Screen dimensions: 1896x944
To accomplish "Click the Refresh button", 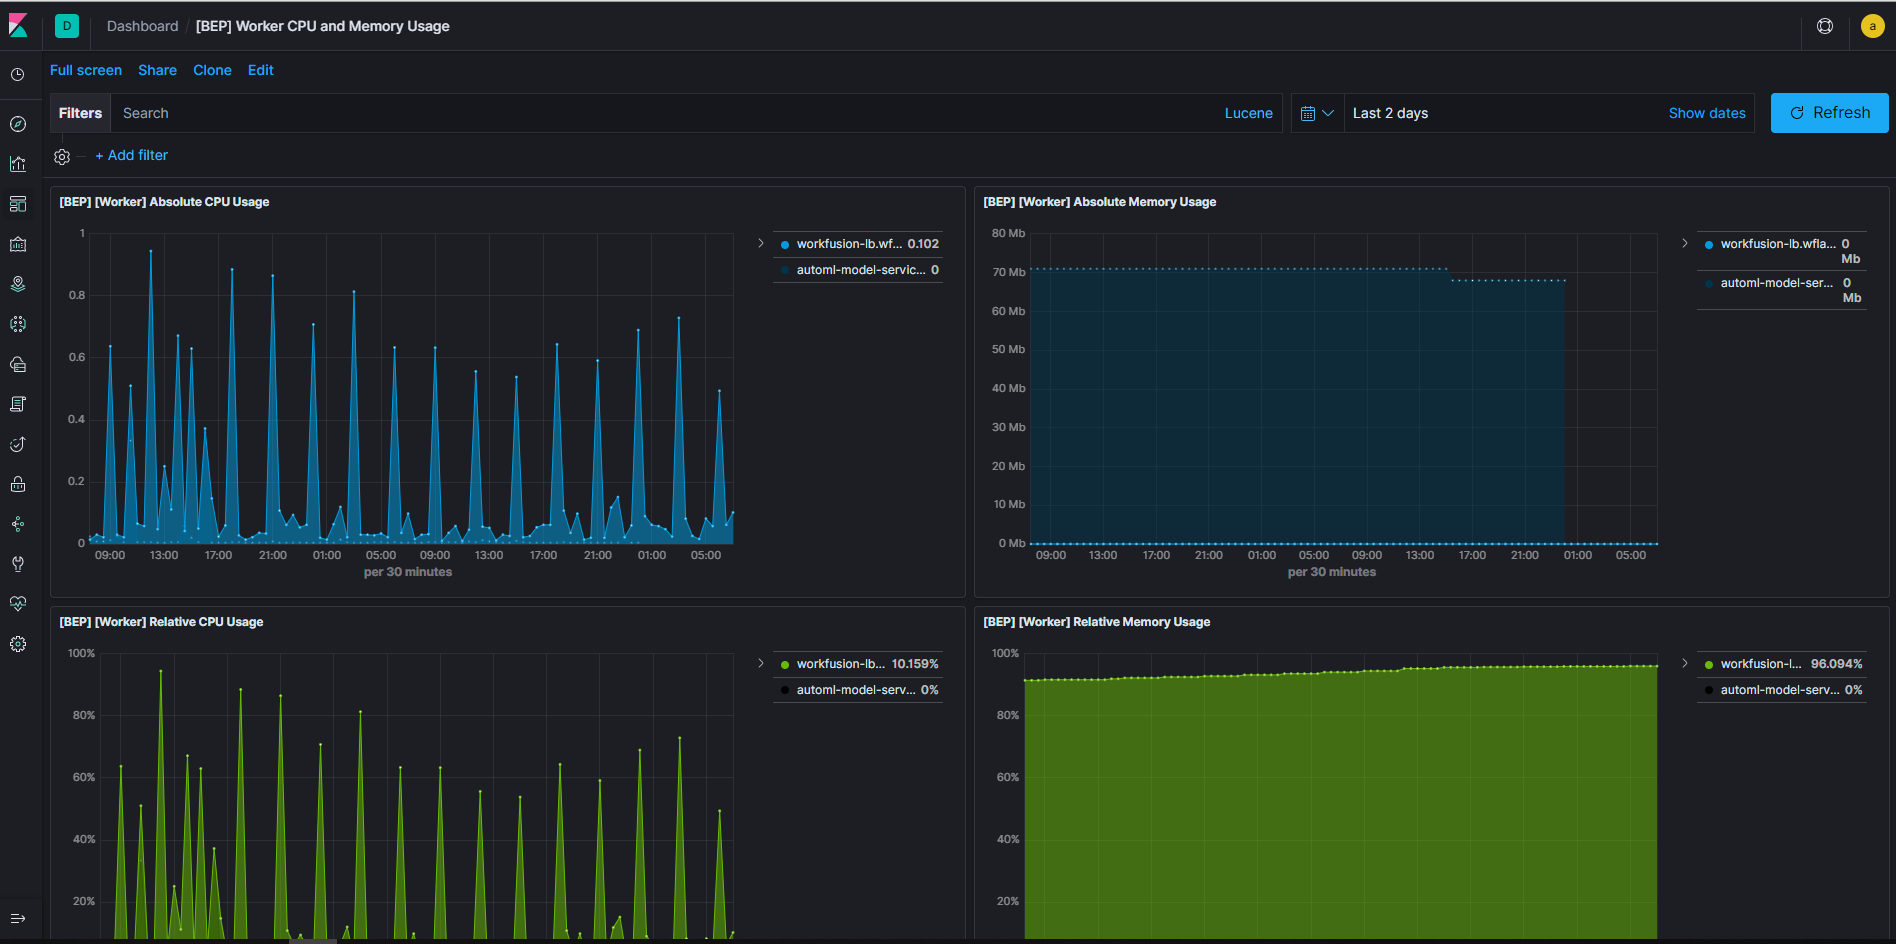I will tap(1829, 113).
